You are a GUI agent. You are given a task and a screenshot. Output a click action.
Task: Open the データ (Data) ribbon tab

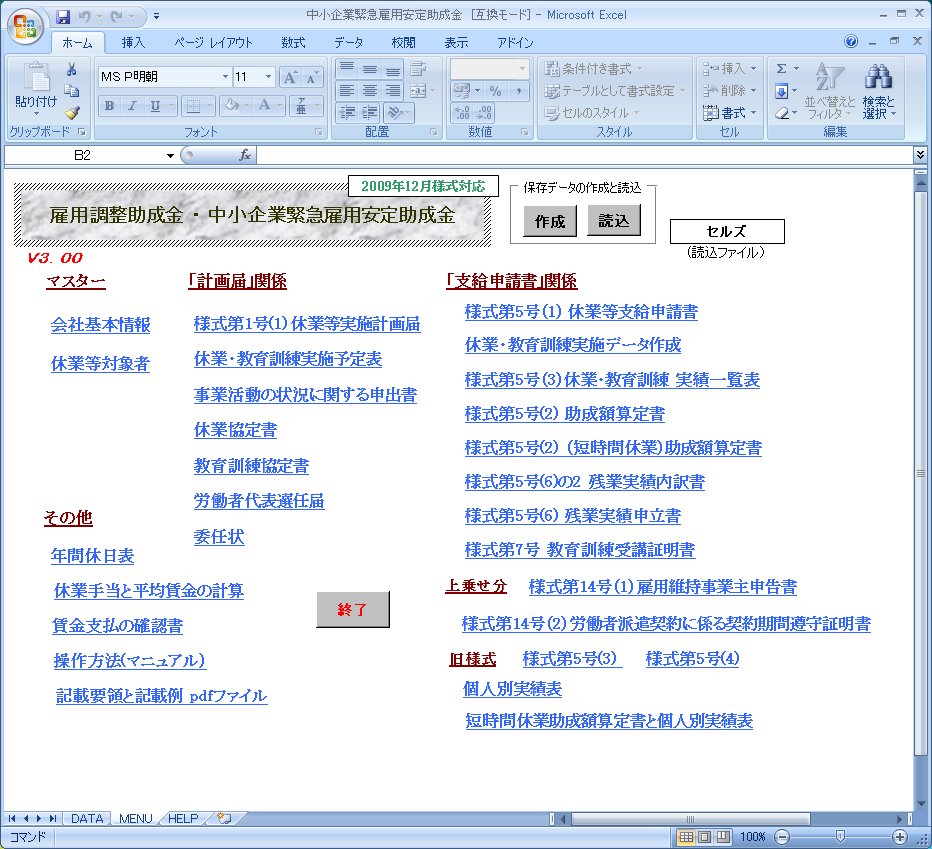click(348, 42)
